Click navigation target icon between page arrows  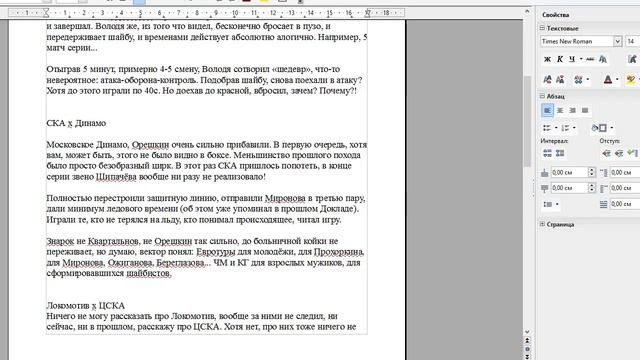click(527, 349)
